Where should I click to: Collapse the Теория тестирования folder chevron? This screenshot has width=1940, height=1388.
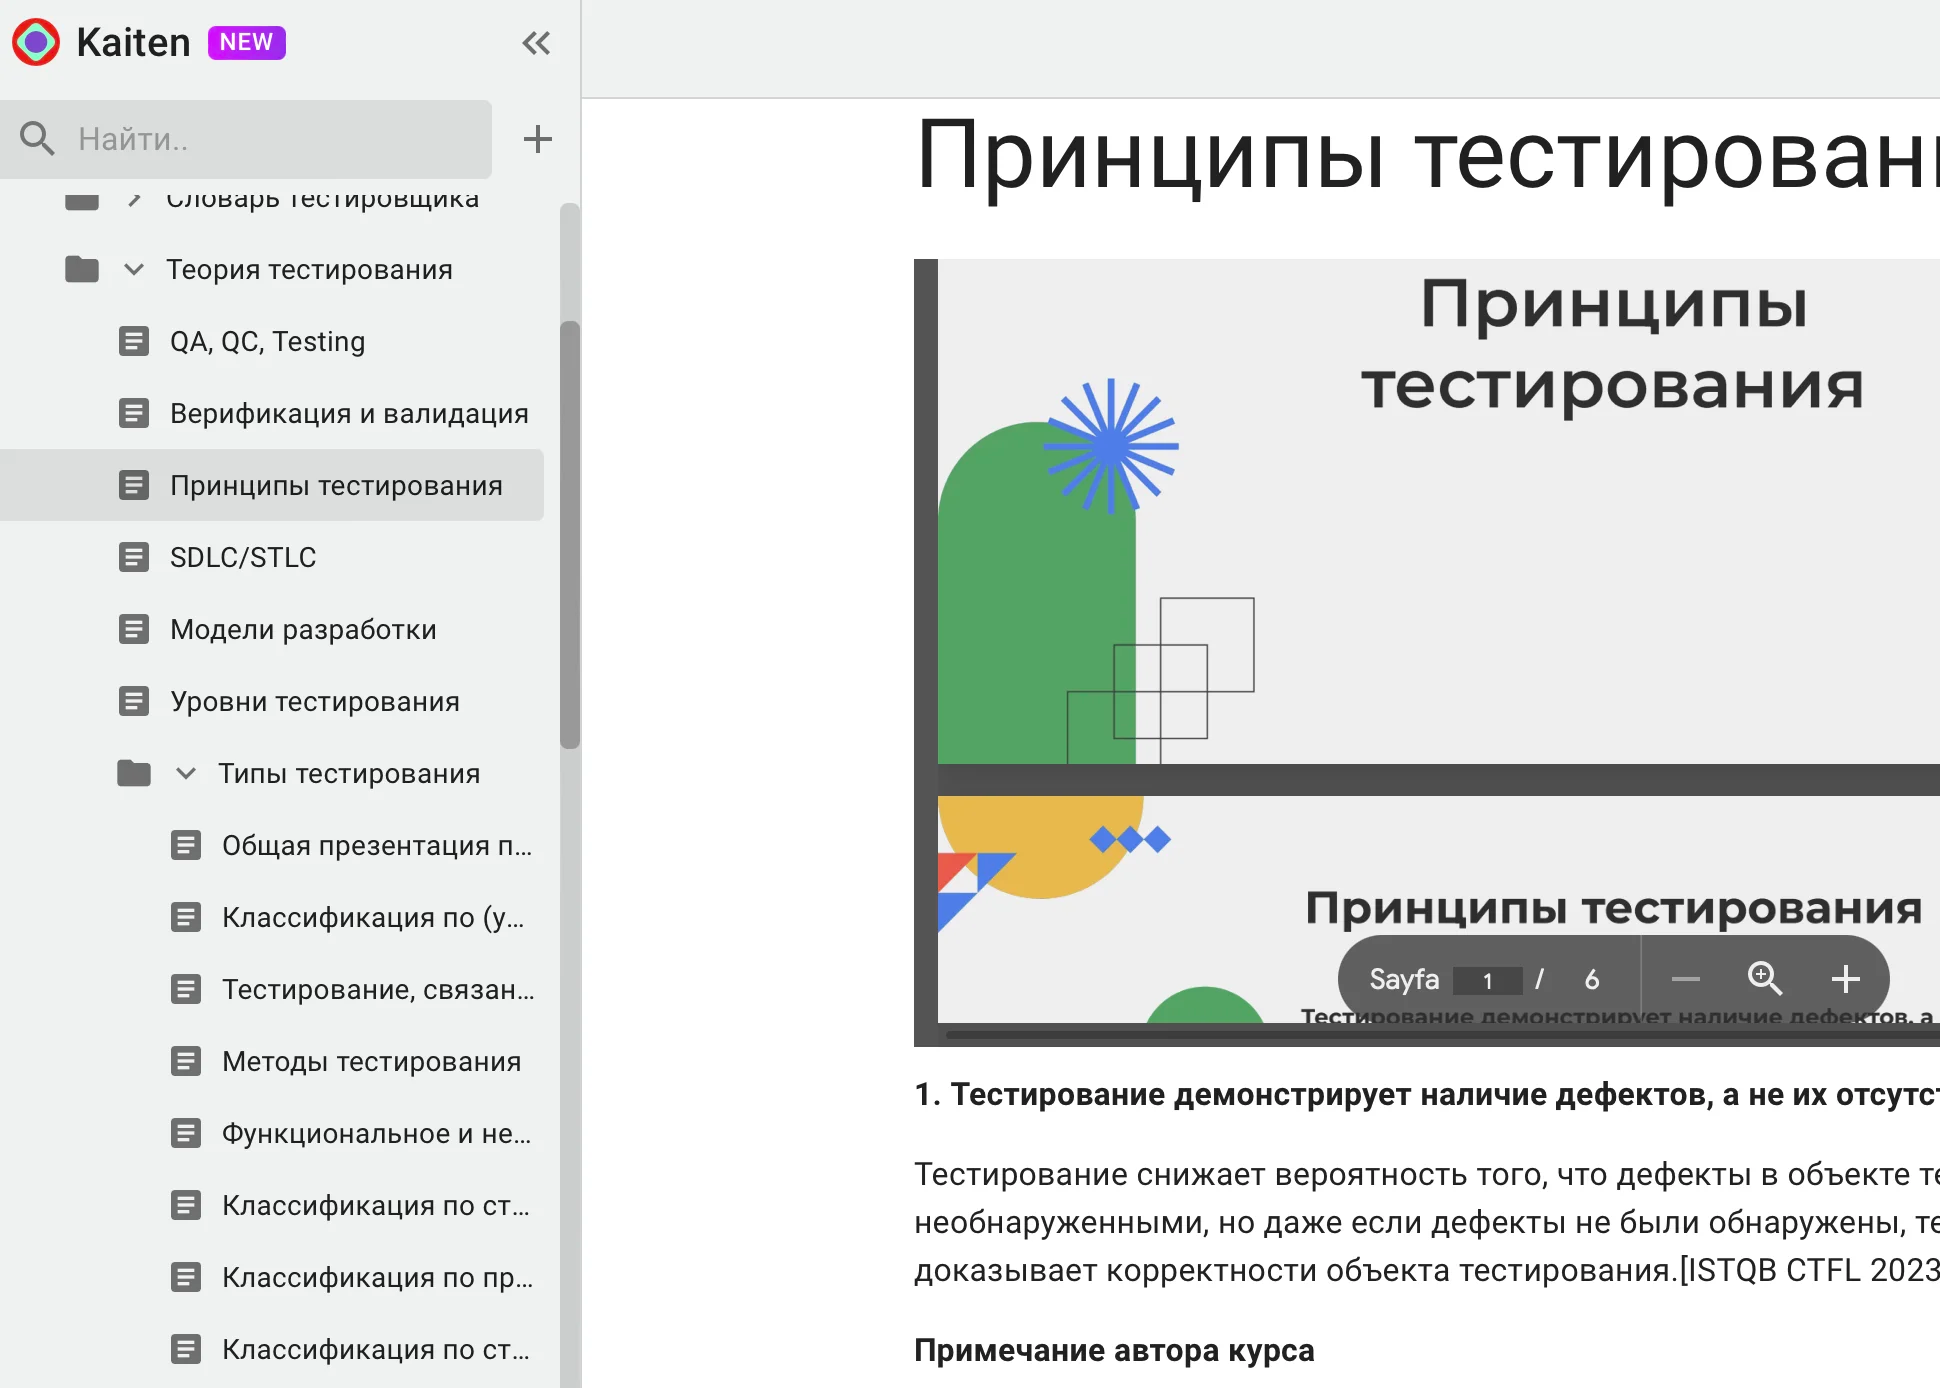[134, 270]
